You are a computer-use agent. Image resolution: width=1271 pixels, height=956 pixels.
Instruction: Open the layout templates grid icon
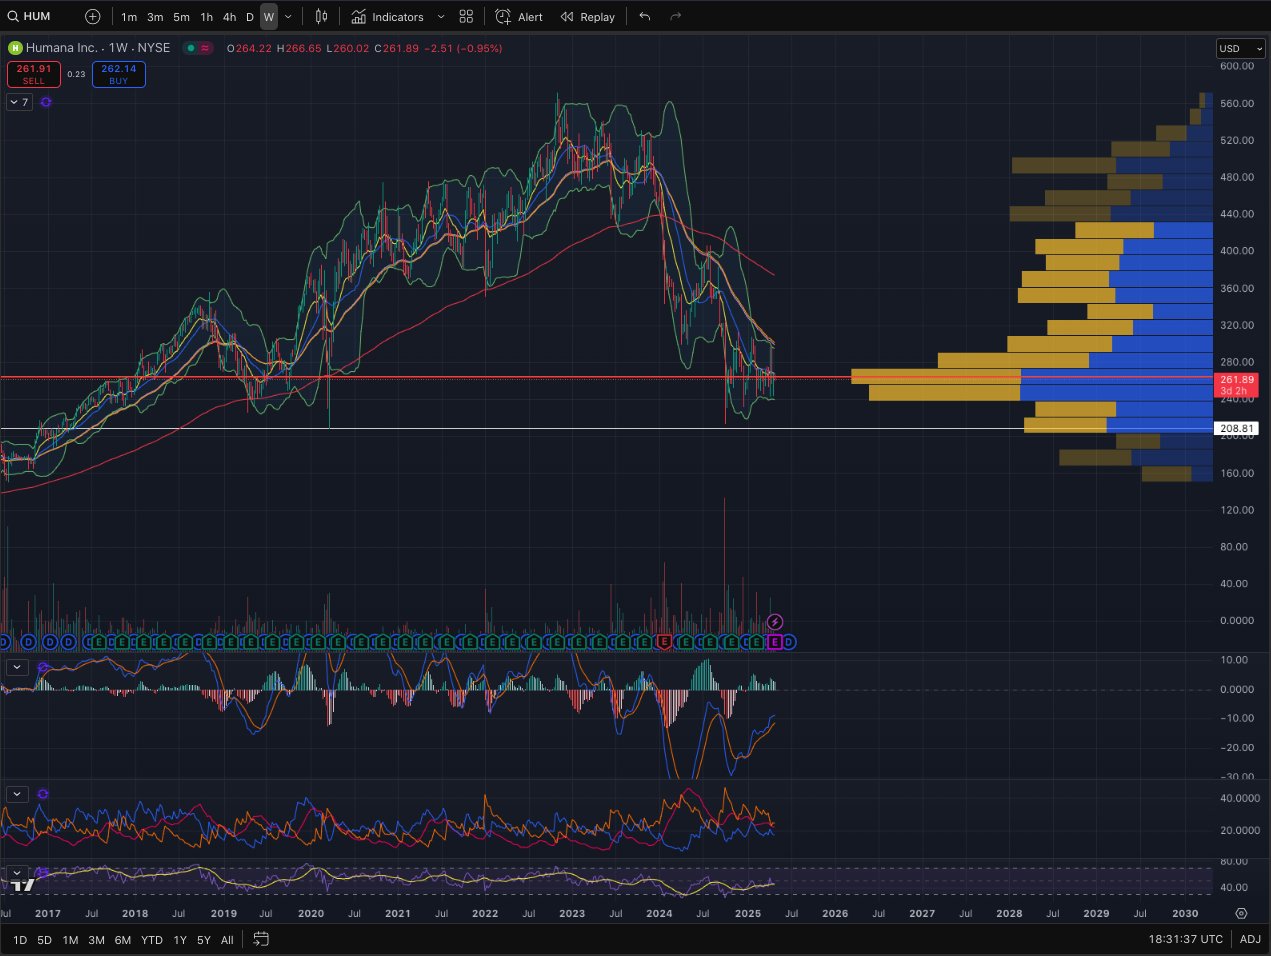(x=466, y=17)
